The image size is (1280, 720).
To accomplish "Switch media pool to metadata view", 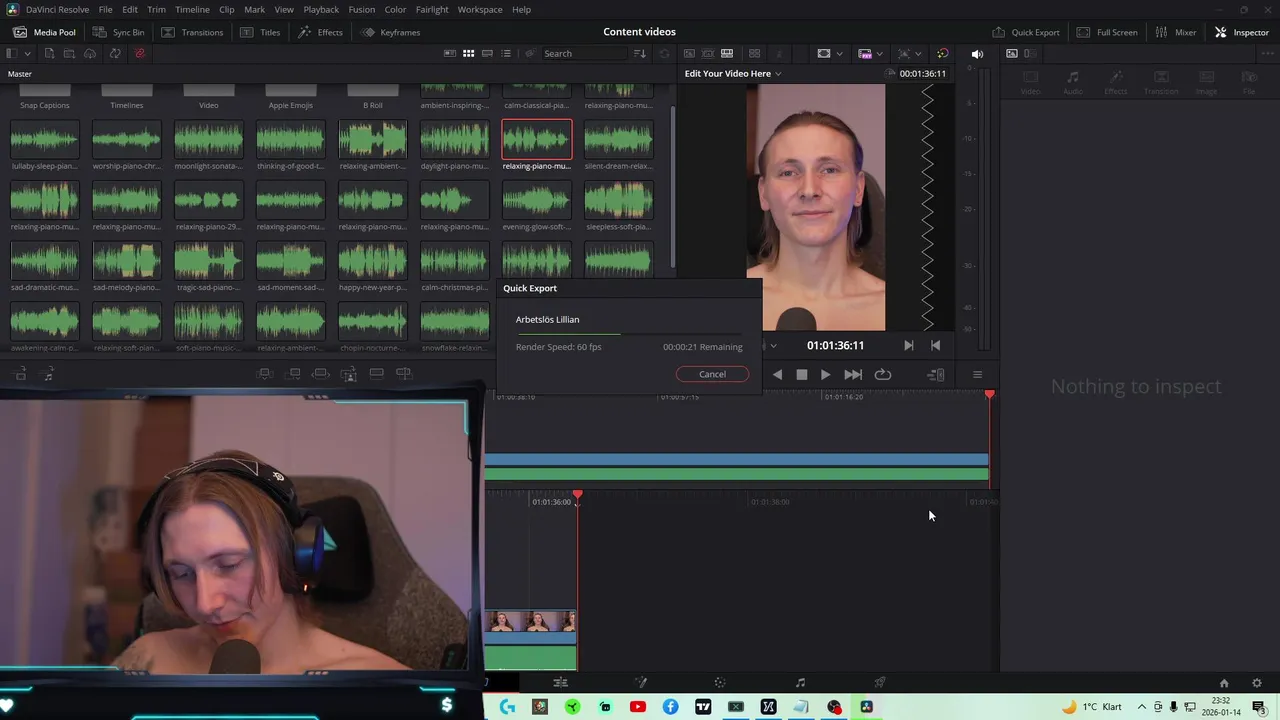I will click(448, 53).
